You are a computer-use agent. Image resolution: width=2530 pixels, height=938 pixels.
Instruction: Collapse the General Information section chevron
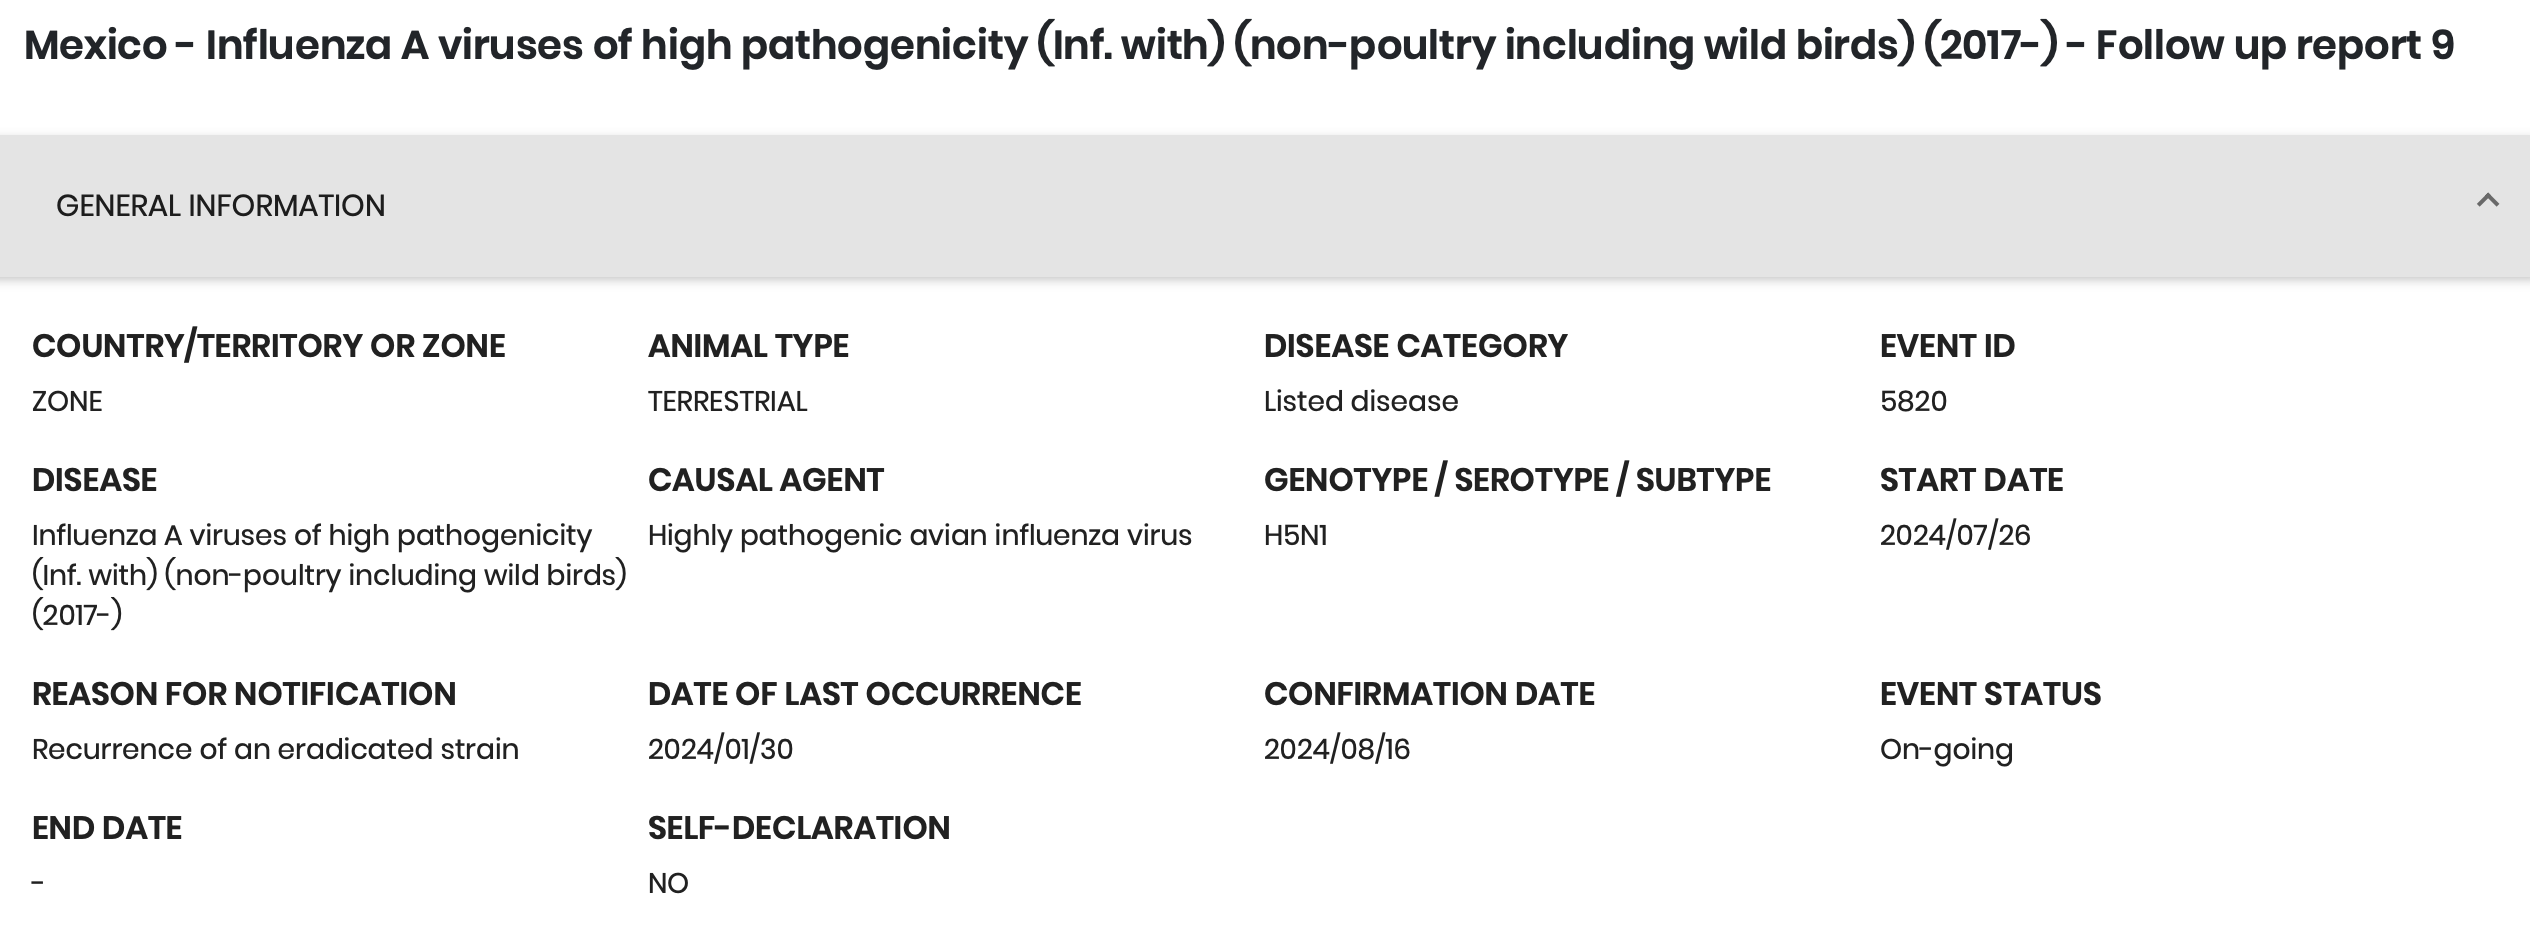[x=2487, y=202]
